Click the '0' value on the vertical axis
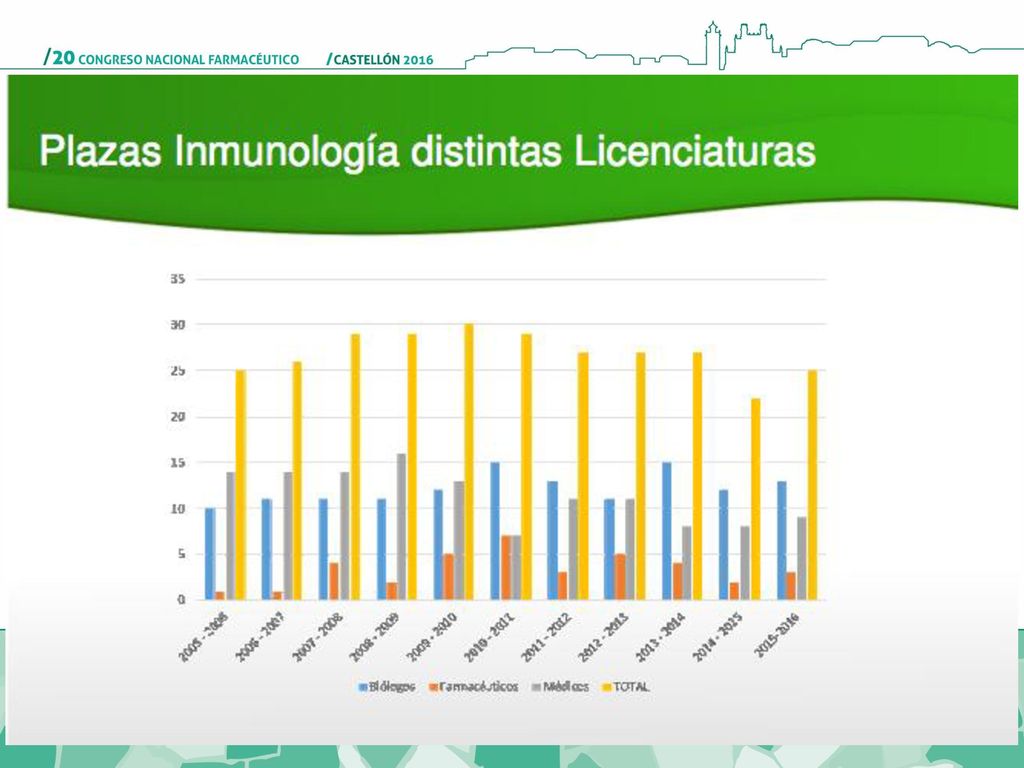Image resolution: width=1024 pixels, height=768 pixels. (181, 600)
